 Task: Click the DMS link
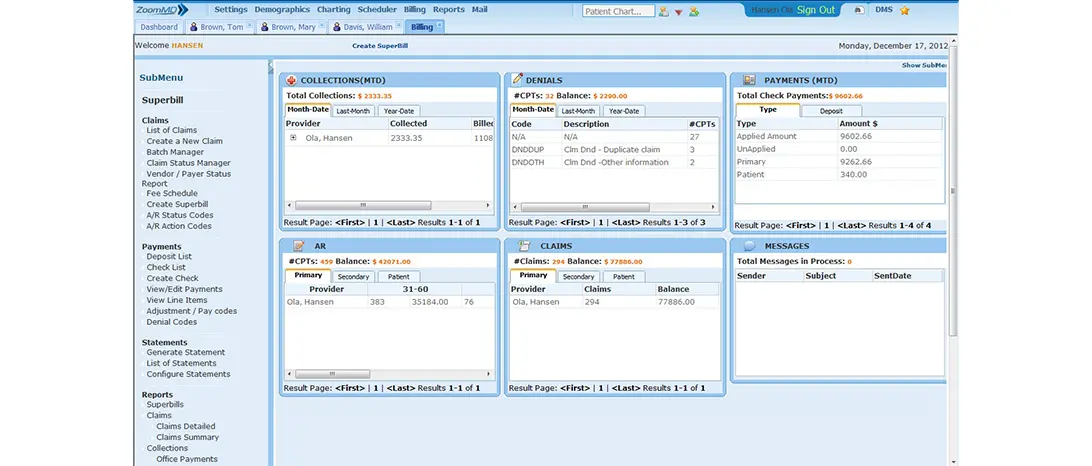[882, 10]
